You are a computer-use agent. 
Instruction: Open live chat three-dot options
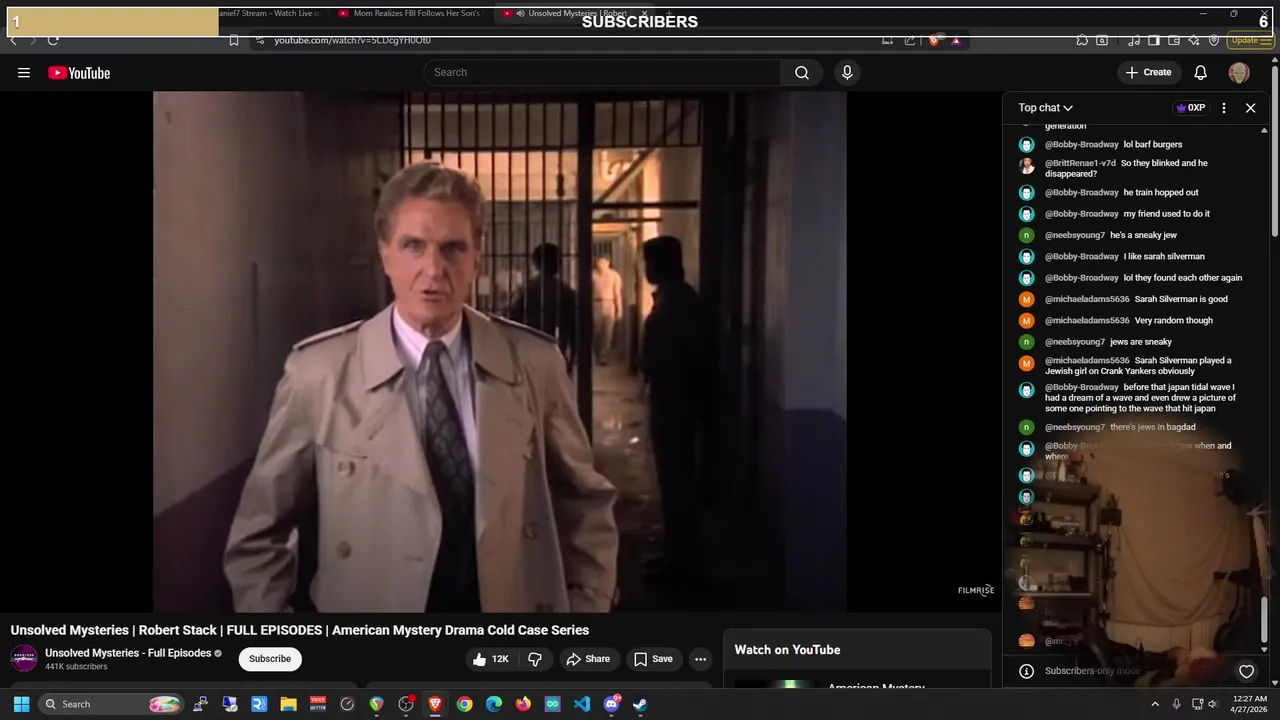[1224, 108]
